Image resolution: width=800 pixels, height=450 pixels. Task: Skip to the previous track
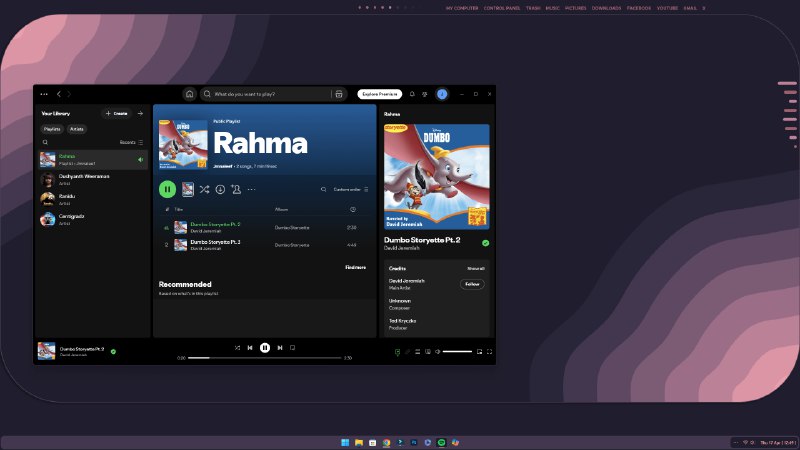coord(250,347)
